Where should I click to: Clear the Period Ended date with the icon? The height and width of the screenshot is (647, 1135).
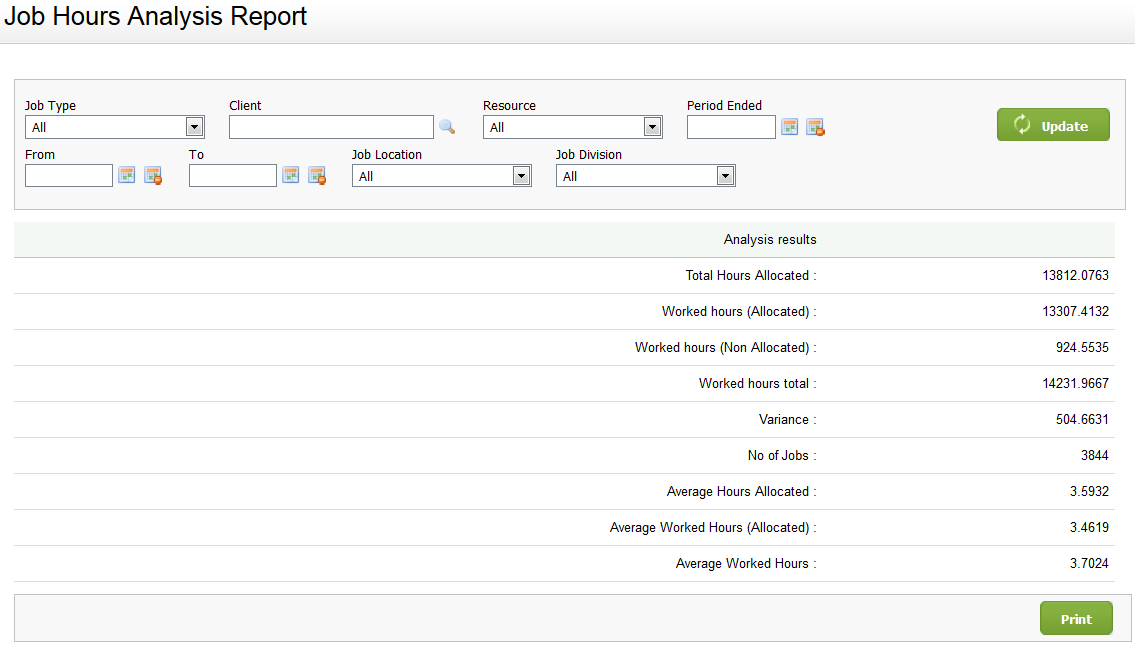coord(815,127)
